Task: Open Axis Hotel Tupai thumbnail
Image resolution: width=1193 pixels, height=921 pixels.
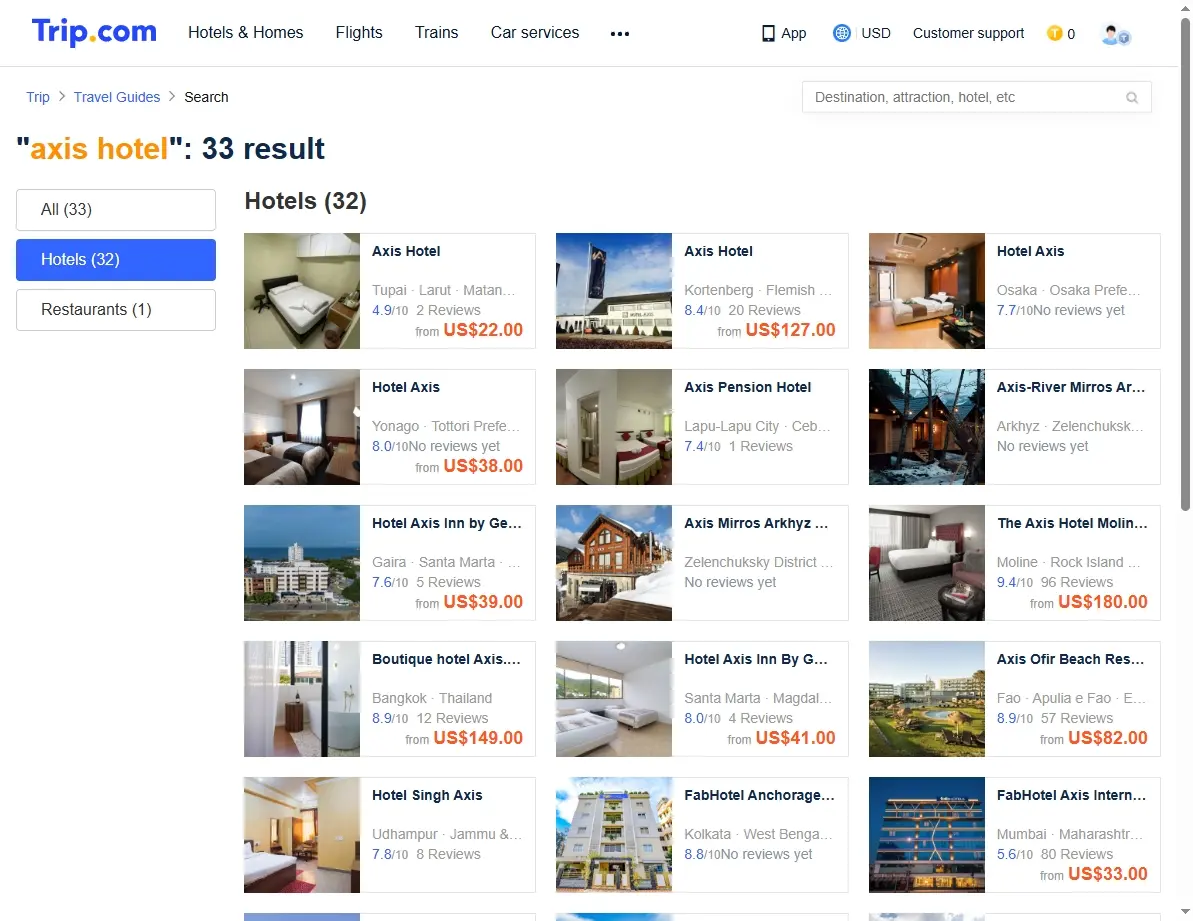Action: pyautogui.click(x=302, y=291)
